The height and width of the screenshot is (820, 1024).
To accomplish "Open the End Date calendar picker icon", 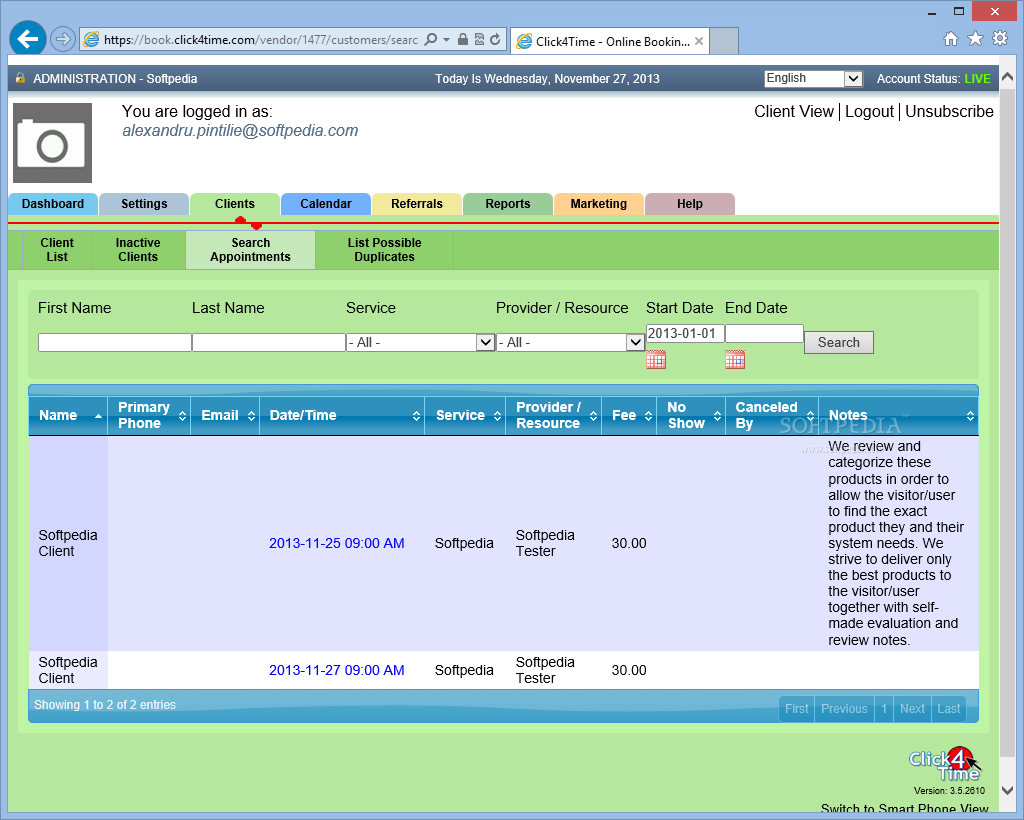I will tap(735, 360).
